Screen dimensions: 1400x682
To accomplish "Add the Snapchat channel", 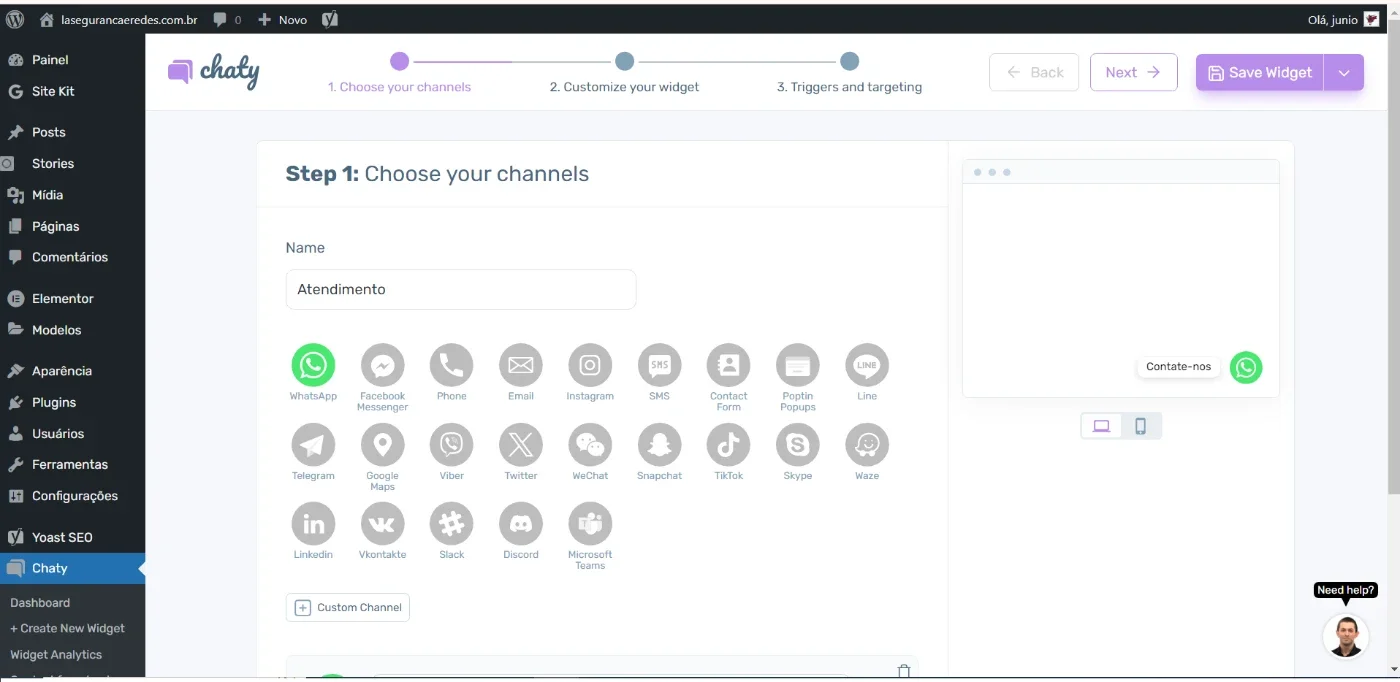I will (x=659, y=444).
